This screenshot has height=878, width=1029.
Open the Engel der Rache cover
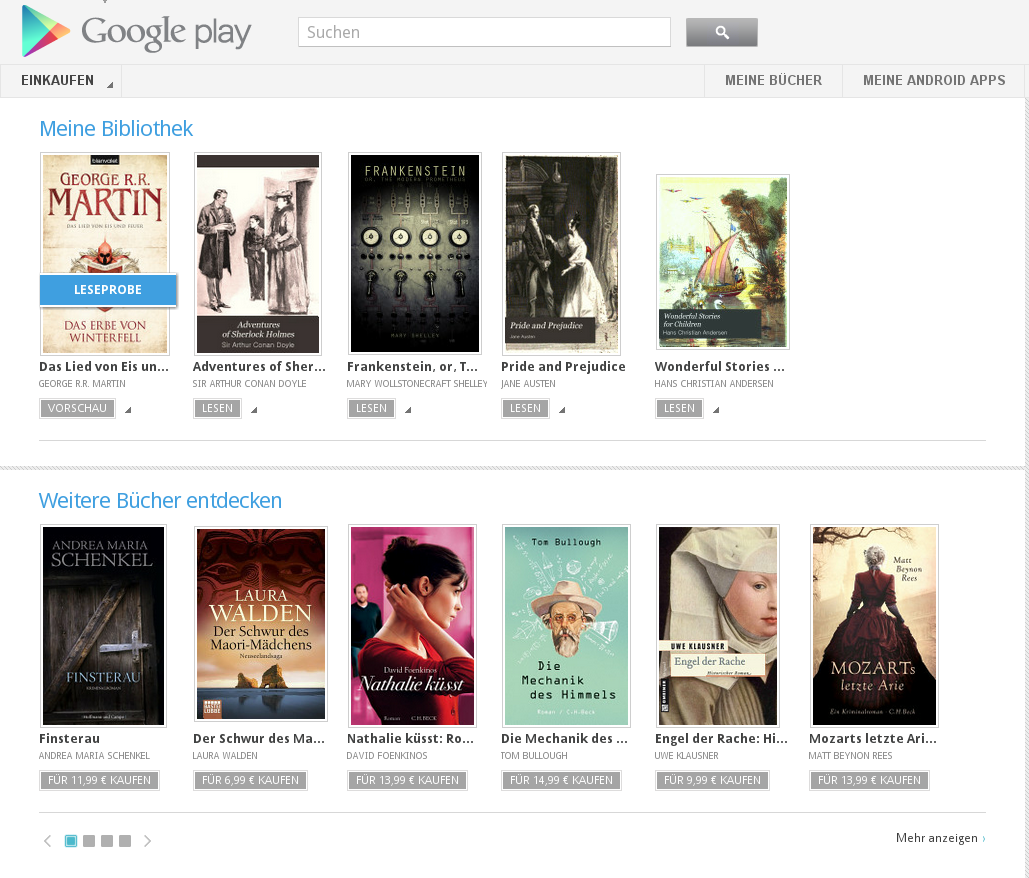[718, 626]
